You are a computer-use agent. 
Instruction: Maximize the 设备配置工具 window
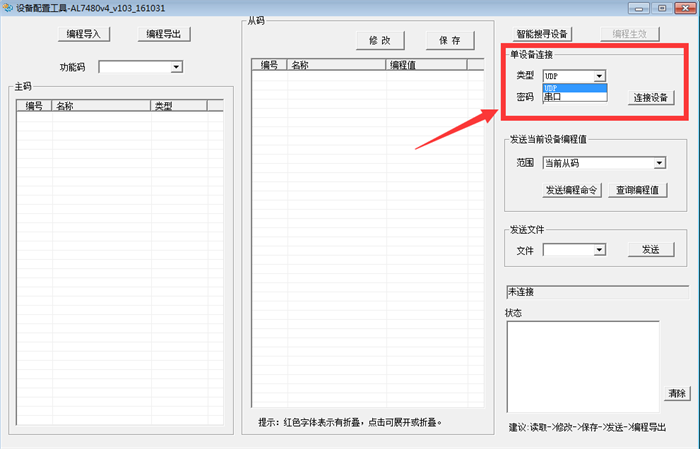click(x=662, y=8)
